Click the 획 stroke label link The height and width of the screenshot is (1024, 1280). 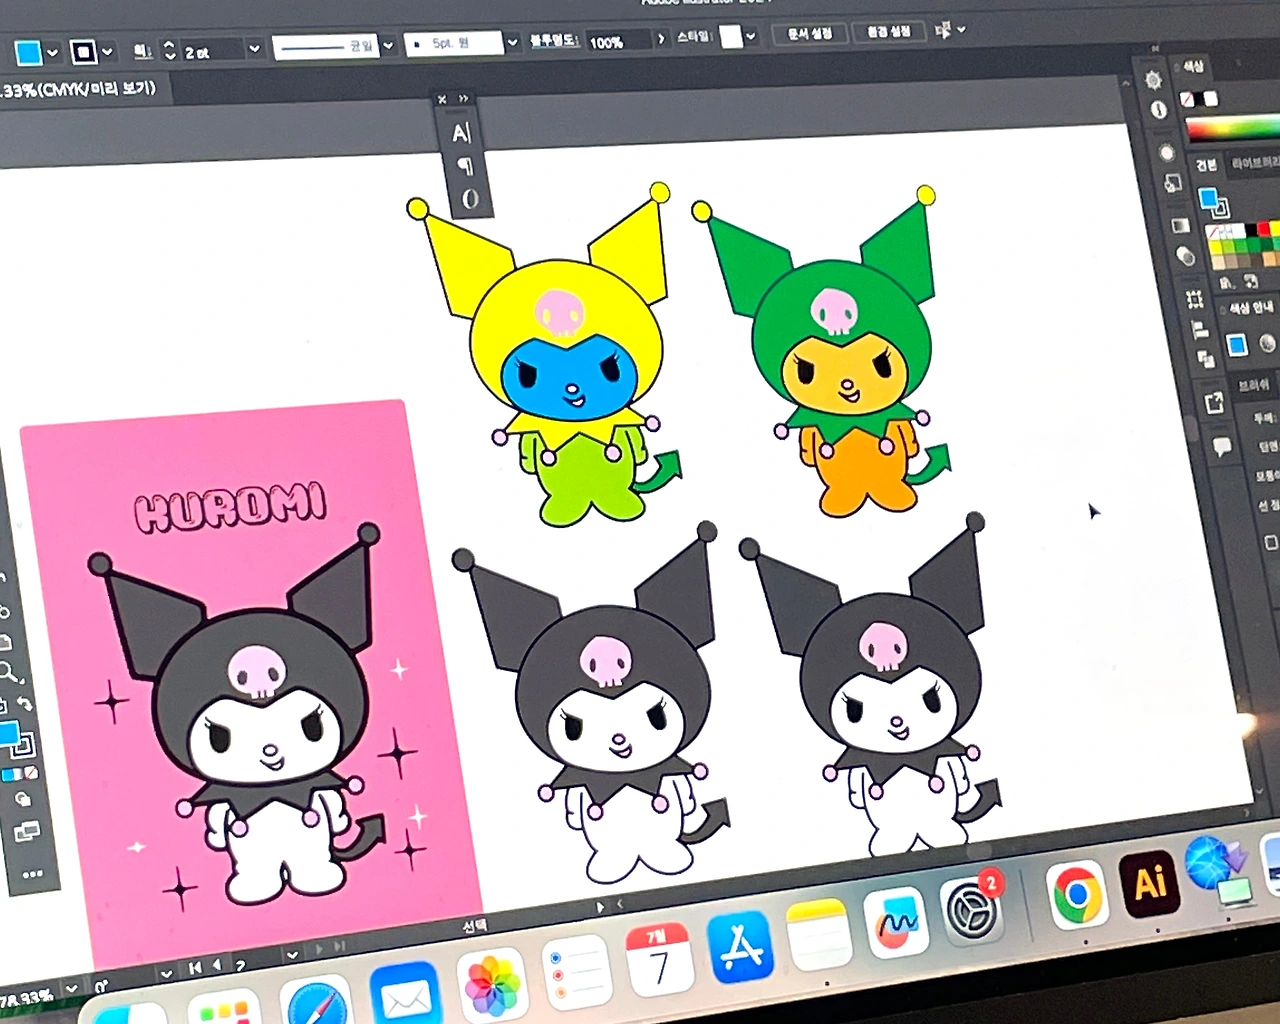(142, 51)
